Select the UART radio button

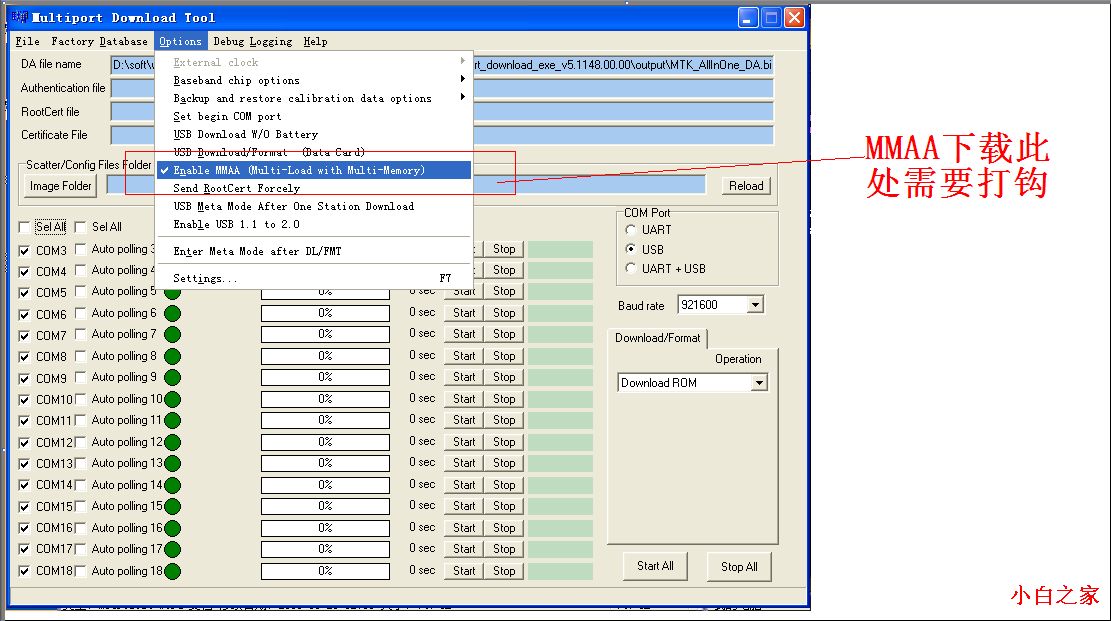point(631,230)
